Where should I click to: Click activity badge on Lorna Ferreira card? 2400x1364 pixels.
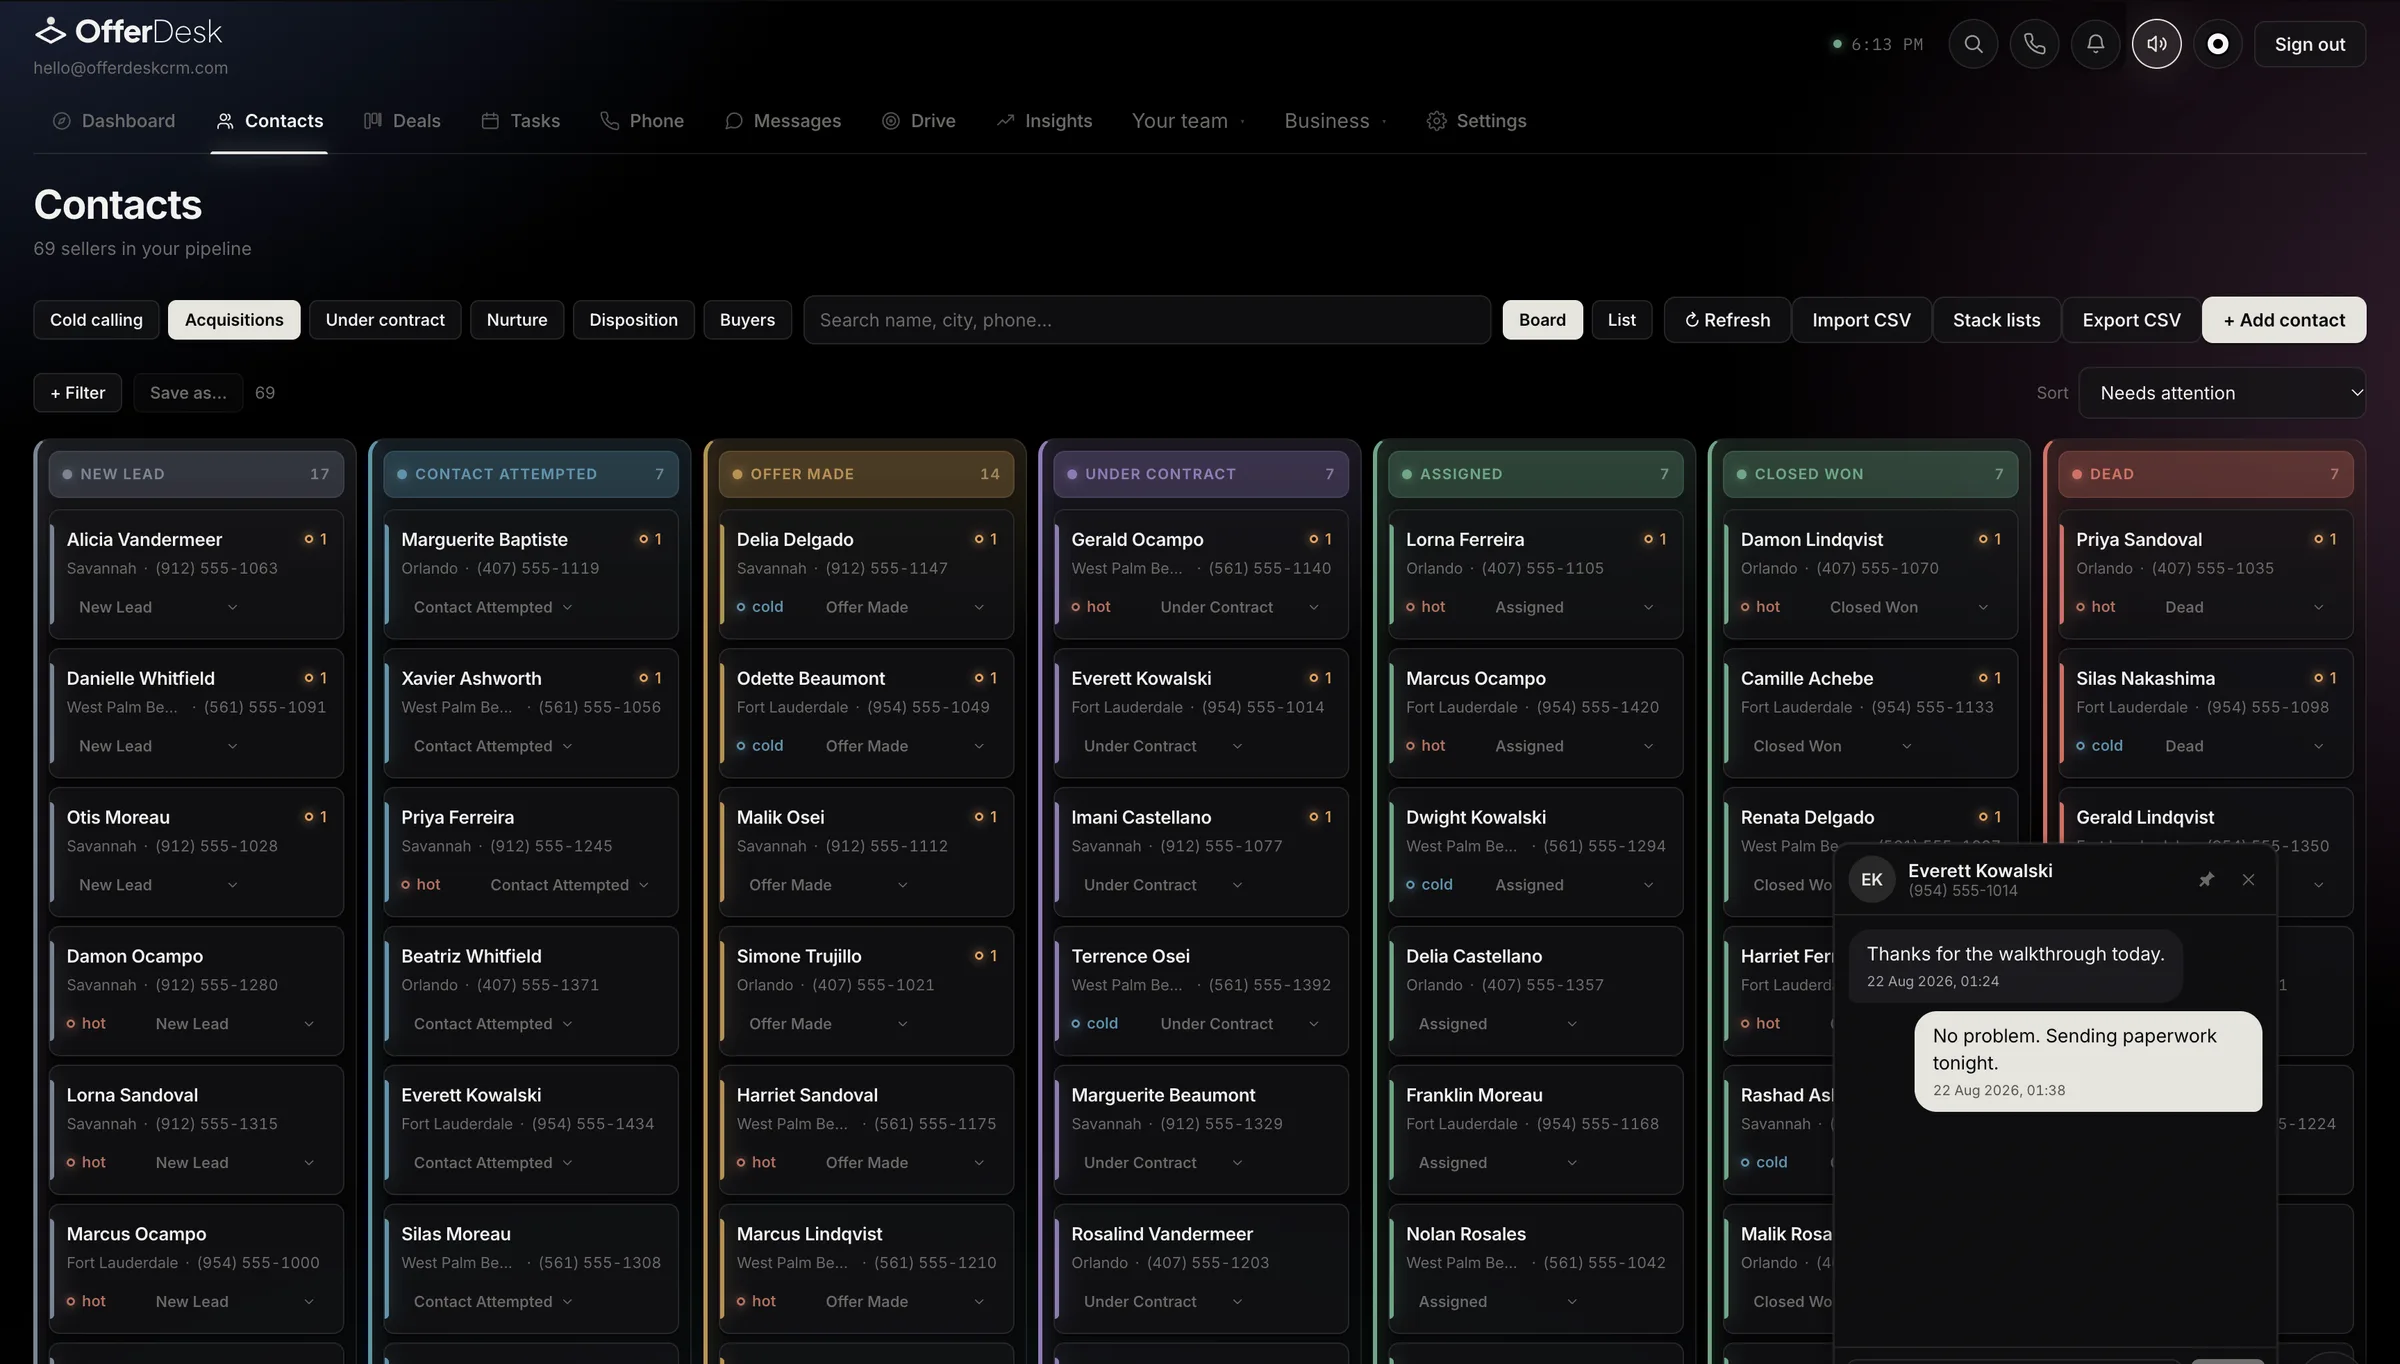(x=1655, y=539)
